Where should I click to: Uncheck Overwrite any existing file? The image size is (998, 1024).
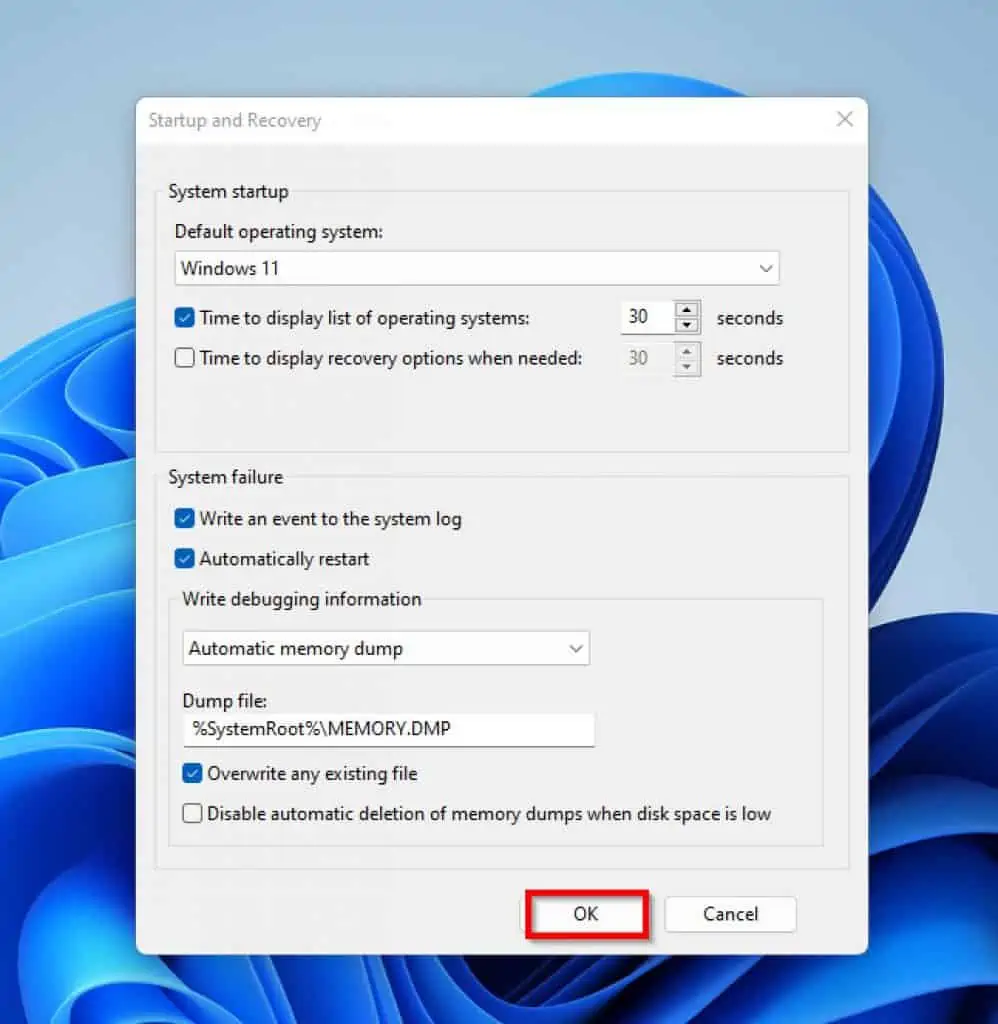tap(193, 773)
